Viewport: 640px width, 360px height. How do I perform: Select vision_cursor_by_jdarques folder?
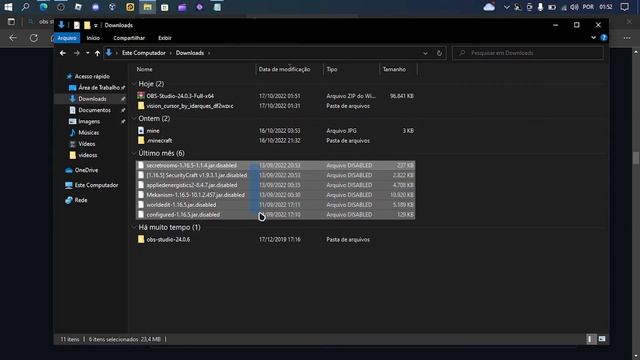(x=190, y=106)
